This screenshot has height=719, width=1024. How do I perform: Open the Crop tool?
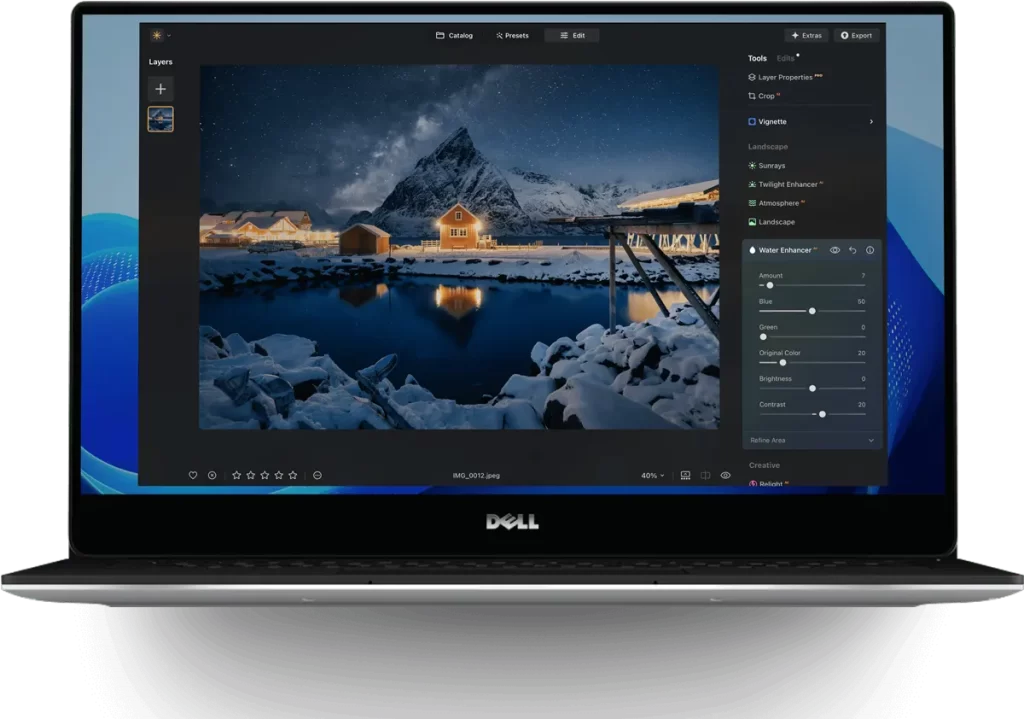766,96
